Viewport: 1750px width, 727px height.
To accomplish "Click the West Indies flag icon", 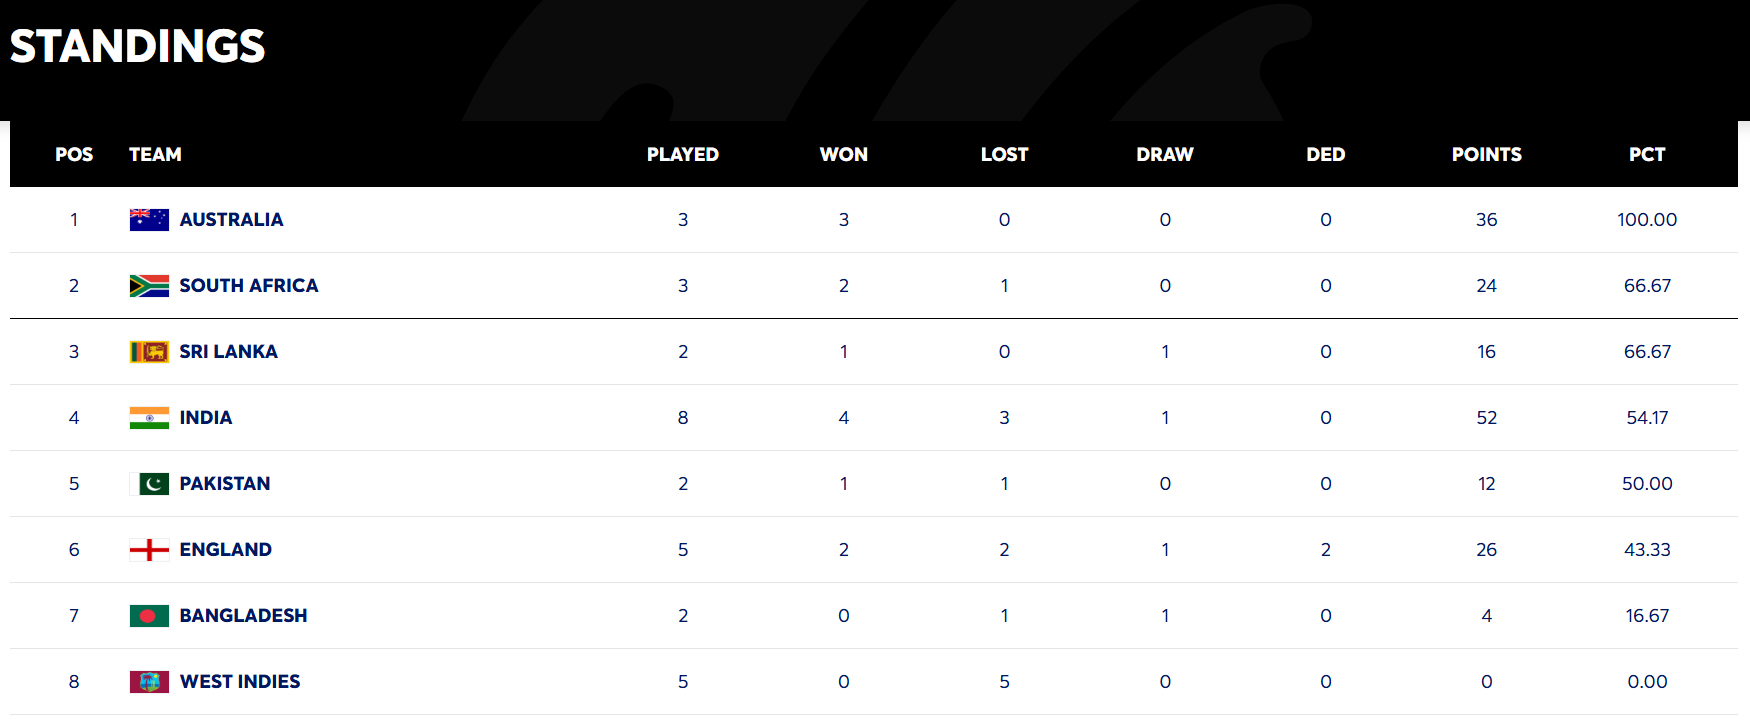I will tap(149, 682).
